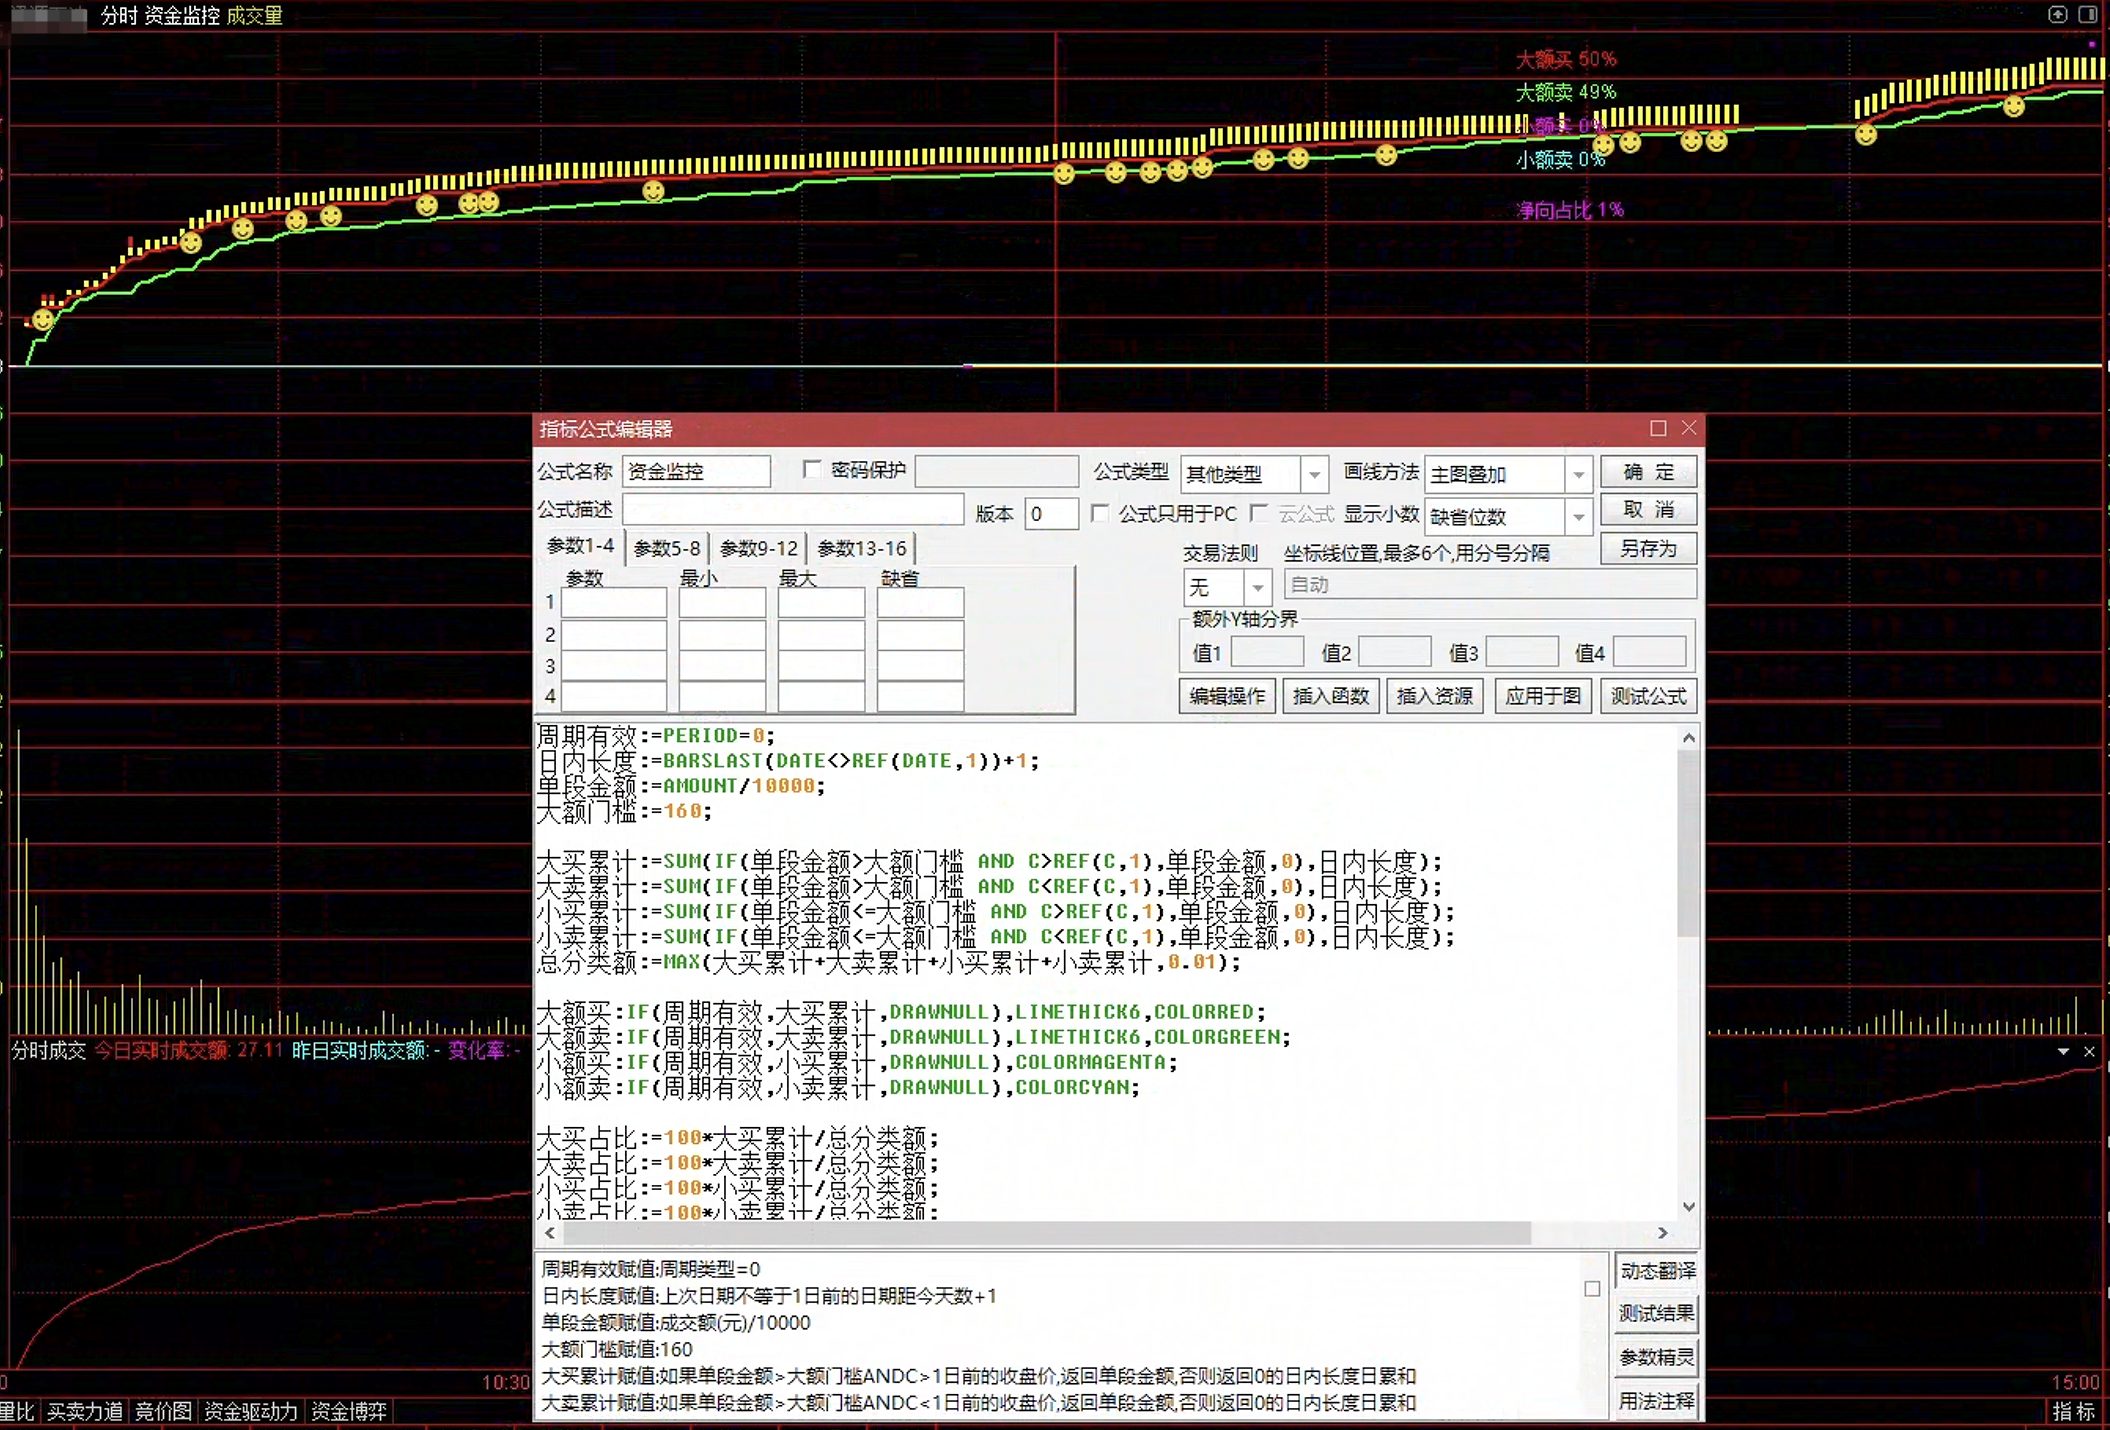Open the 分时成交 panel down-arrow menu
The width and height of the screenshot is (2110, 1430).
(2063, 1051)
